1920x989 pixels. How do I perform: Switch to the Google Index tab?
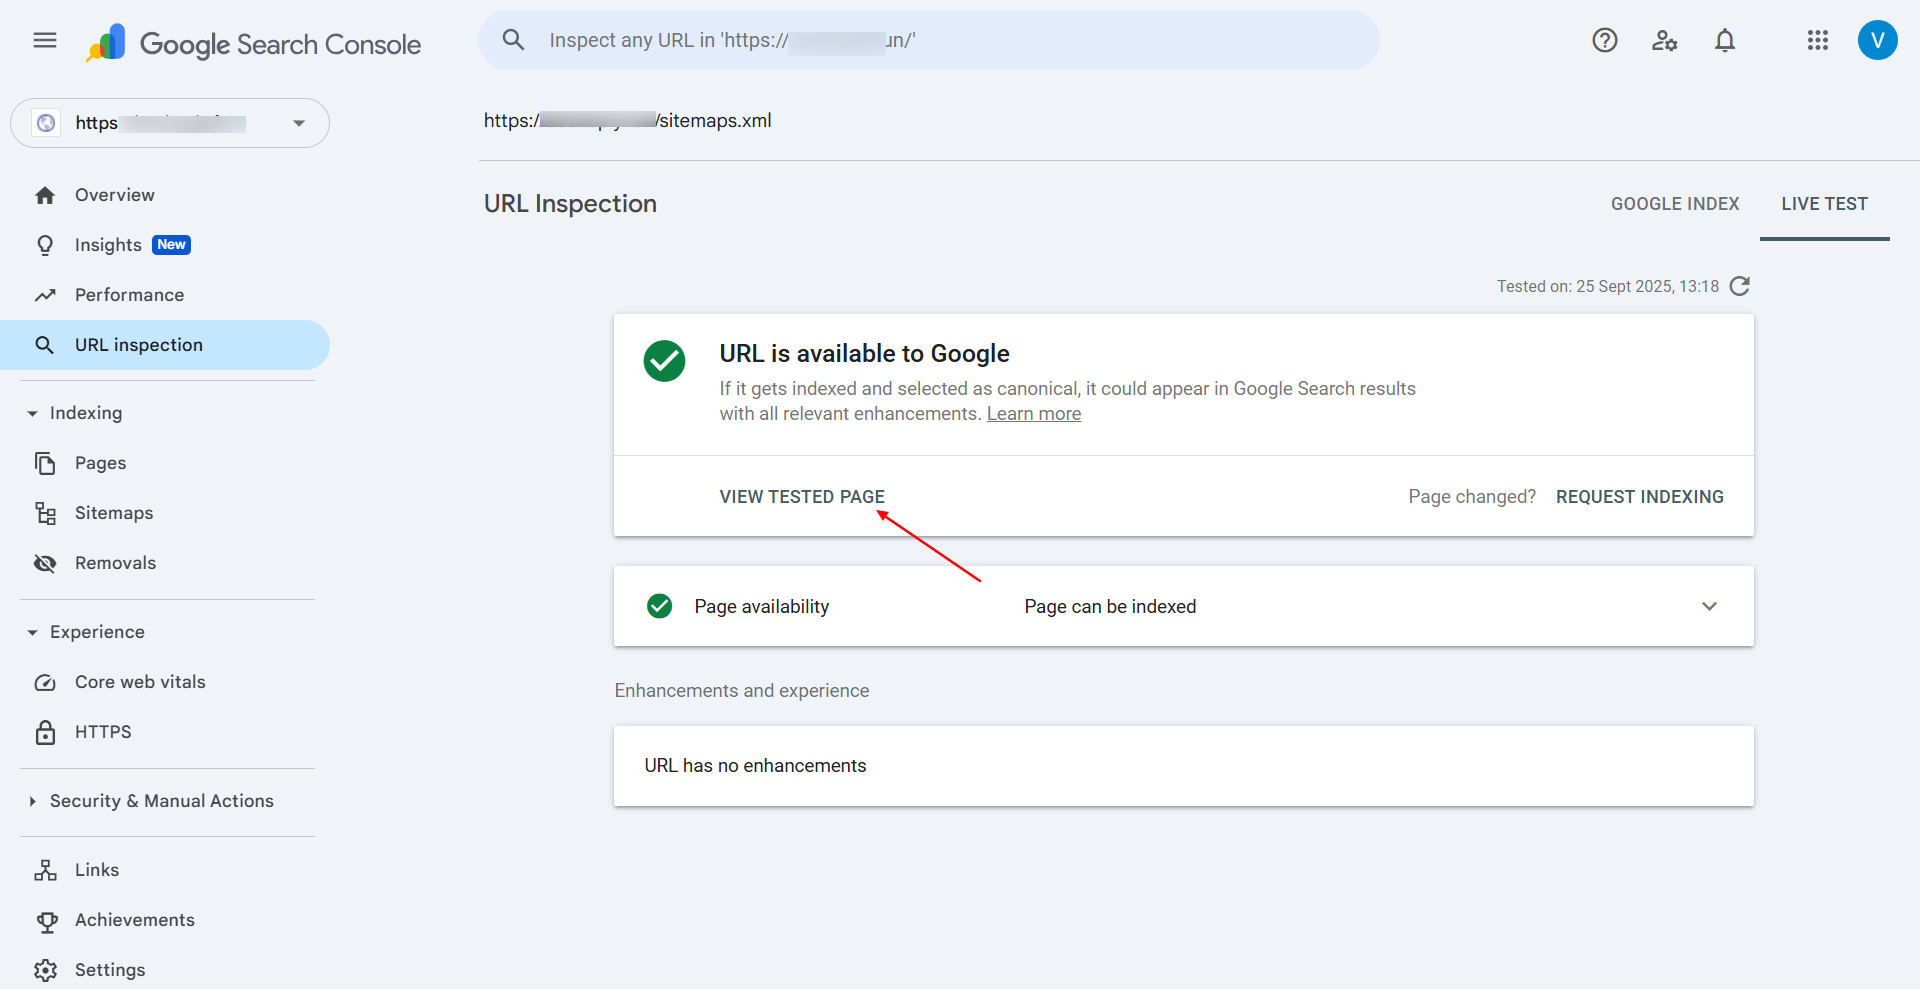[1674, 204]
